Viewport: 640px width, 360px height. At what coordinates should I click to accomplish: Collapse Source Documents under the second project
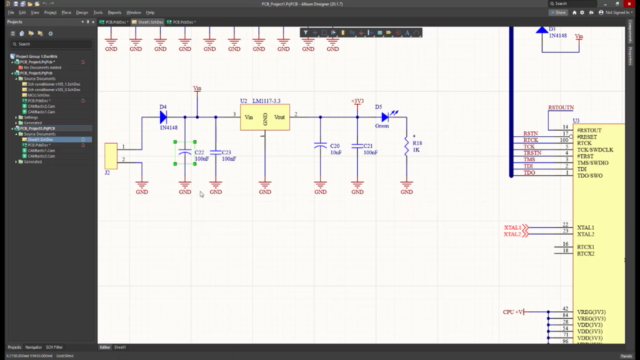(x=16, y=79)
